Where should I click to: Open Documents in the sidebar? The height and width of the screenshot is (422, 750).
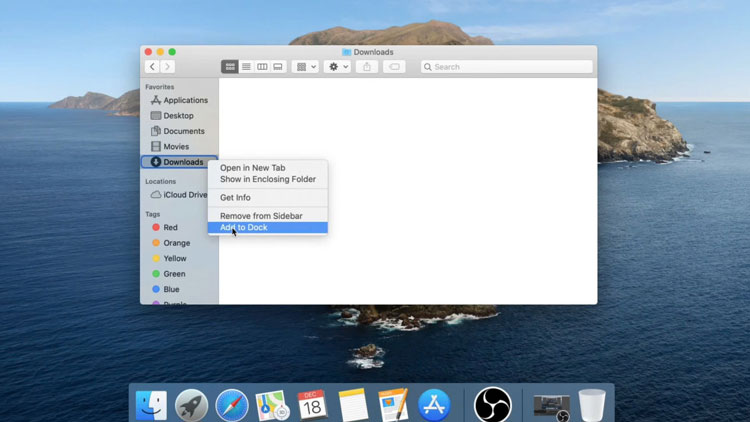pos(179,131)
